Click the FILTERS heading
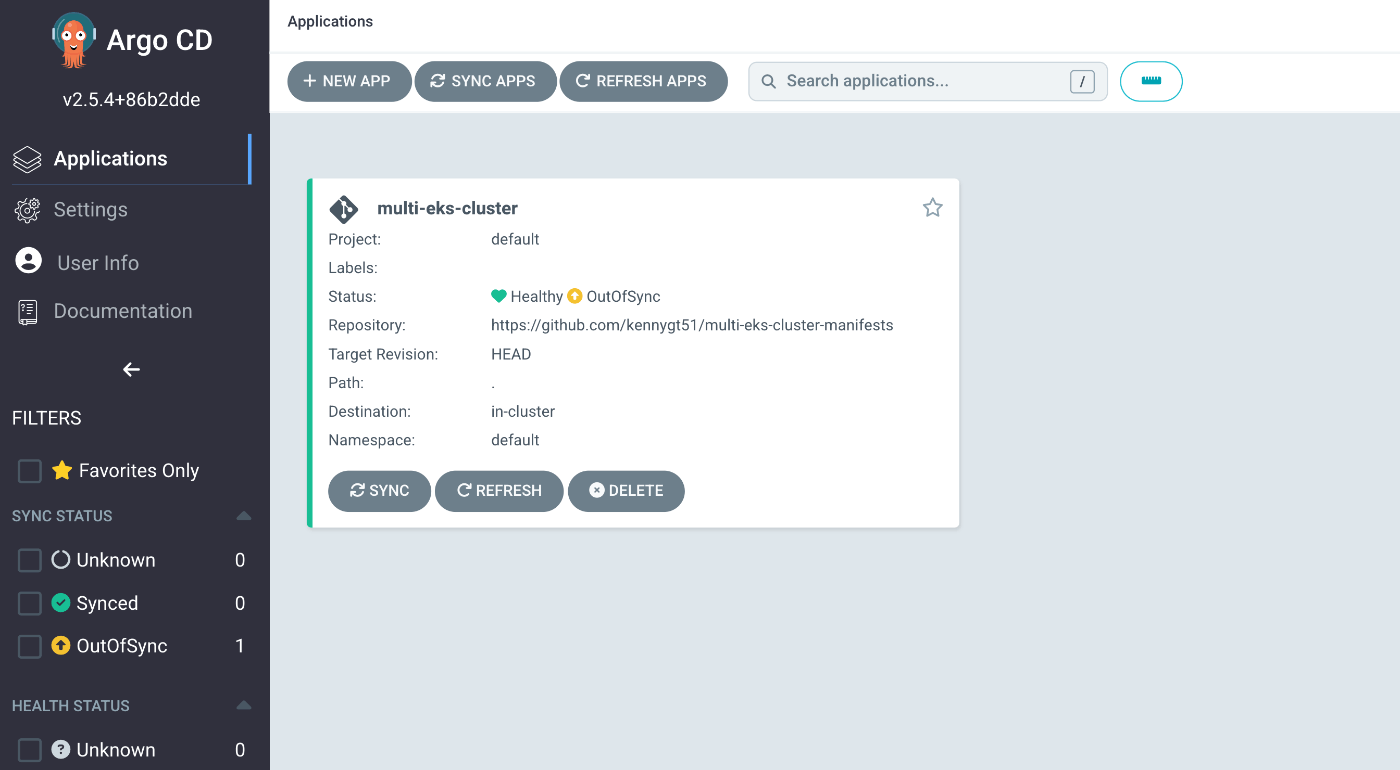This screenshot has height=770, width=1400. [x=47, y=418]
